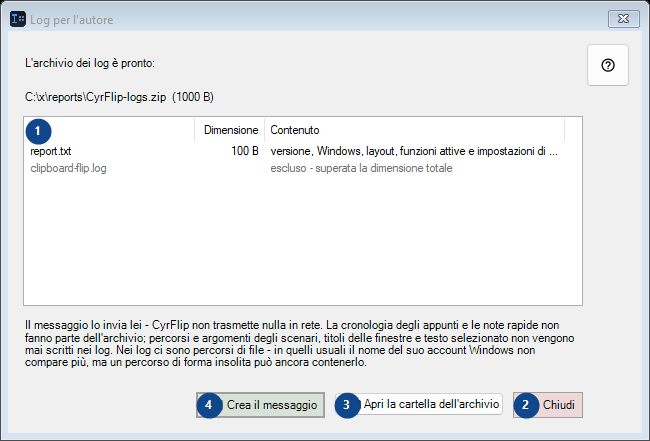The width and height of the screenshot is (650, 441).
Task: Click the Contenuto column header
Action: pos(414,130)
